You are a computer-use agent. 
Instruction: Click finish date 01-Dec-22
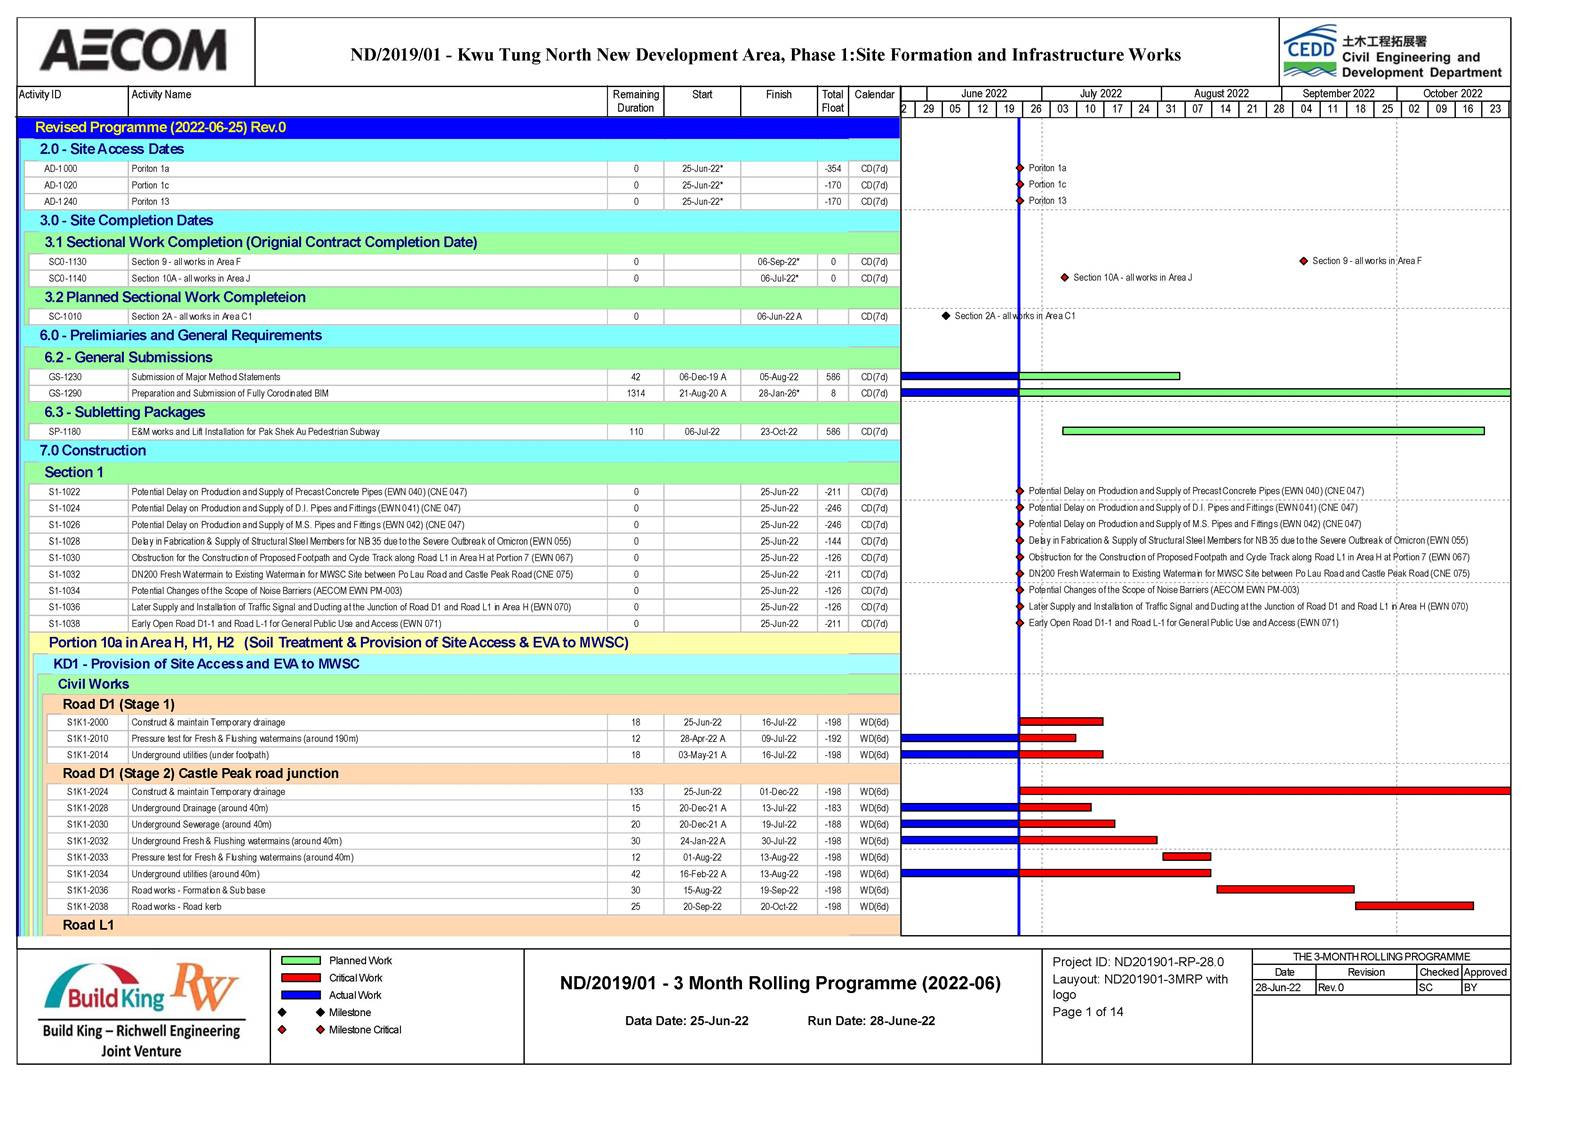click(x=779, y=792)
